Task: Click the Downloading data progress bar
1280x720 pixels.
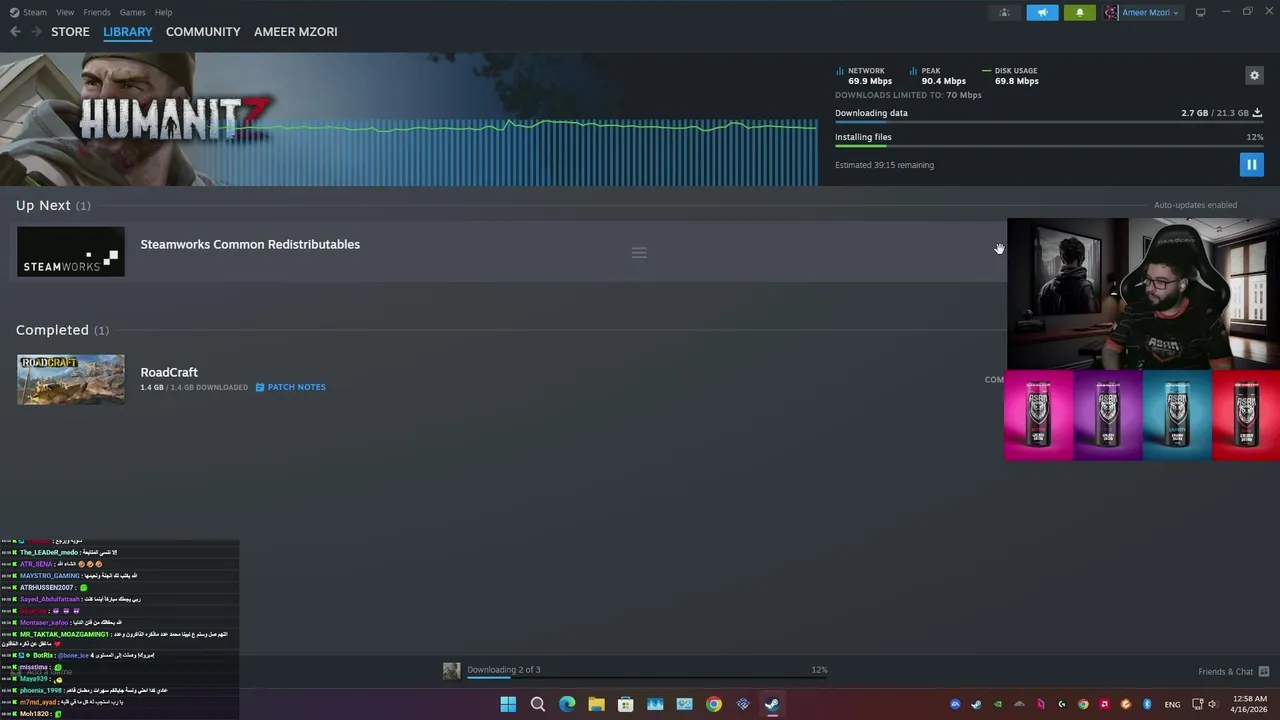Action: pos(1049,123)
